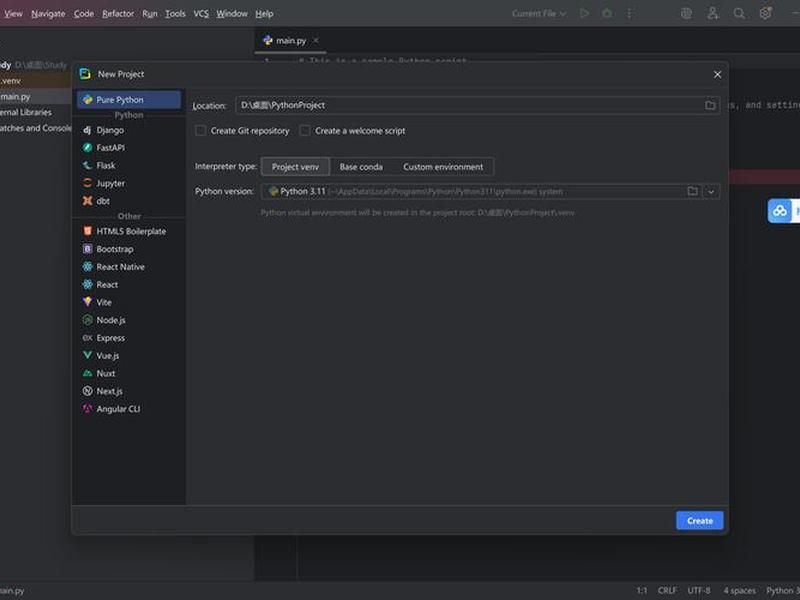Viewport: 800px width, 600px height.
Task: Enable Create a welcome script checkbox
Action: [305, 131]
